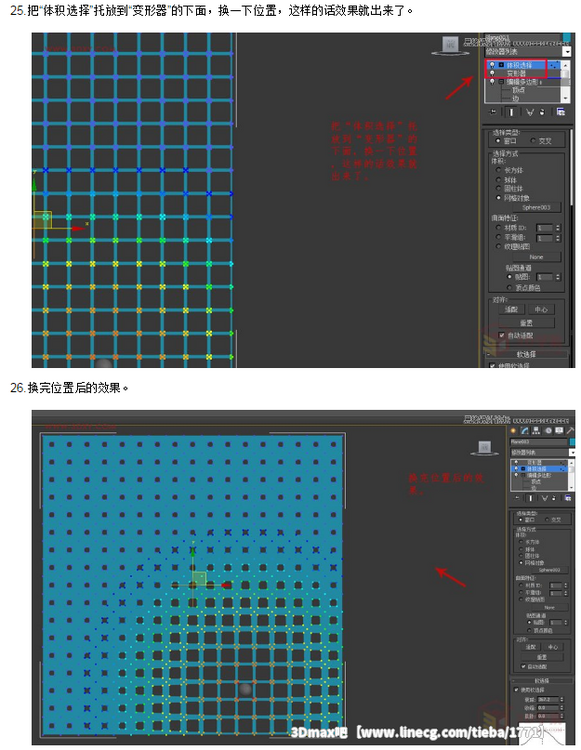The height and width of the screenshot is (750, 581).
Task: Select 顶点颜色 radio in step 25 panel
Action: point(509,287)
